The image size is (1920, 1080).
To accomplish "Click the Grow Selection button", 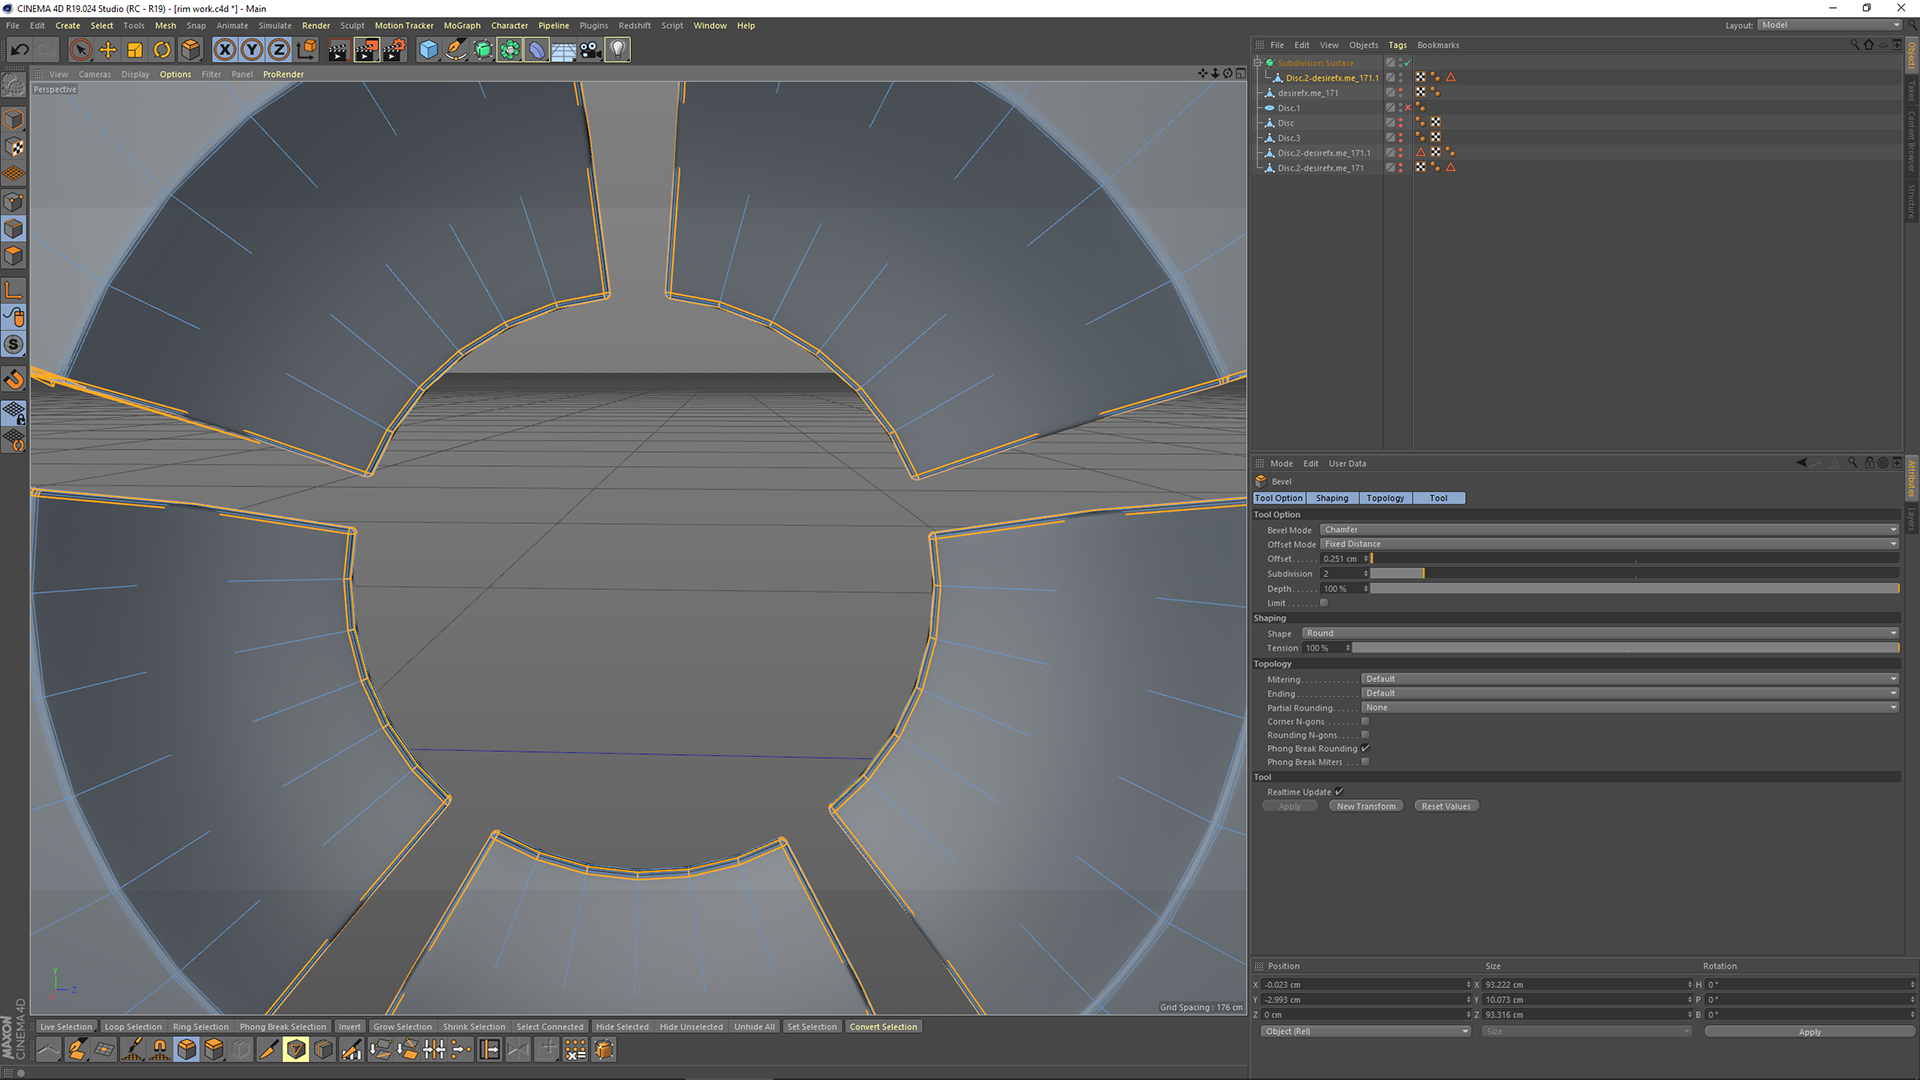I will (403, 1027).
